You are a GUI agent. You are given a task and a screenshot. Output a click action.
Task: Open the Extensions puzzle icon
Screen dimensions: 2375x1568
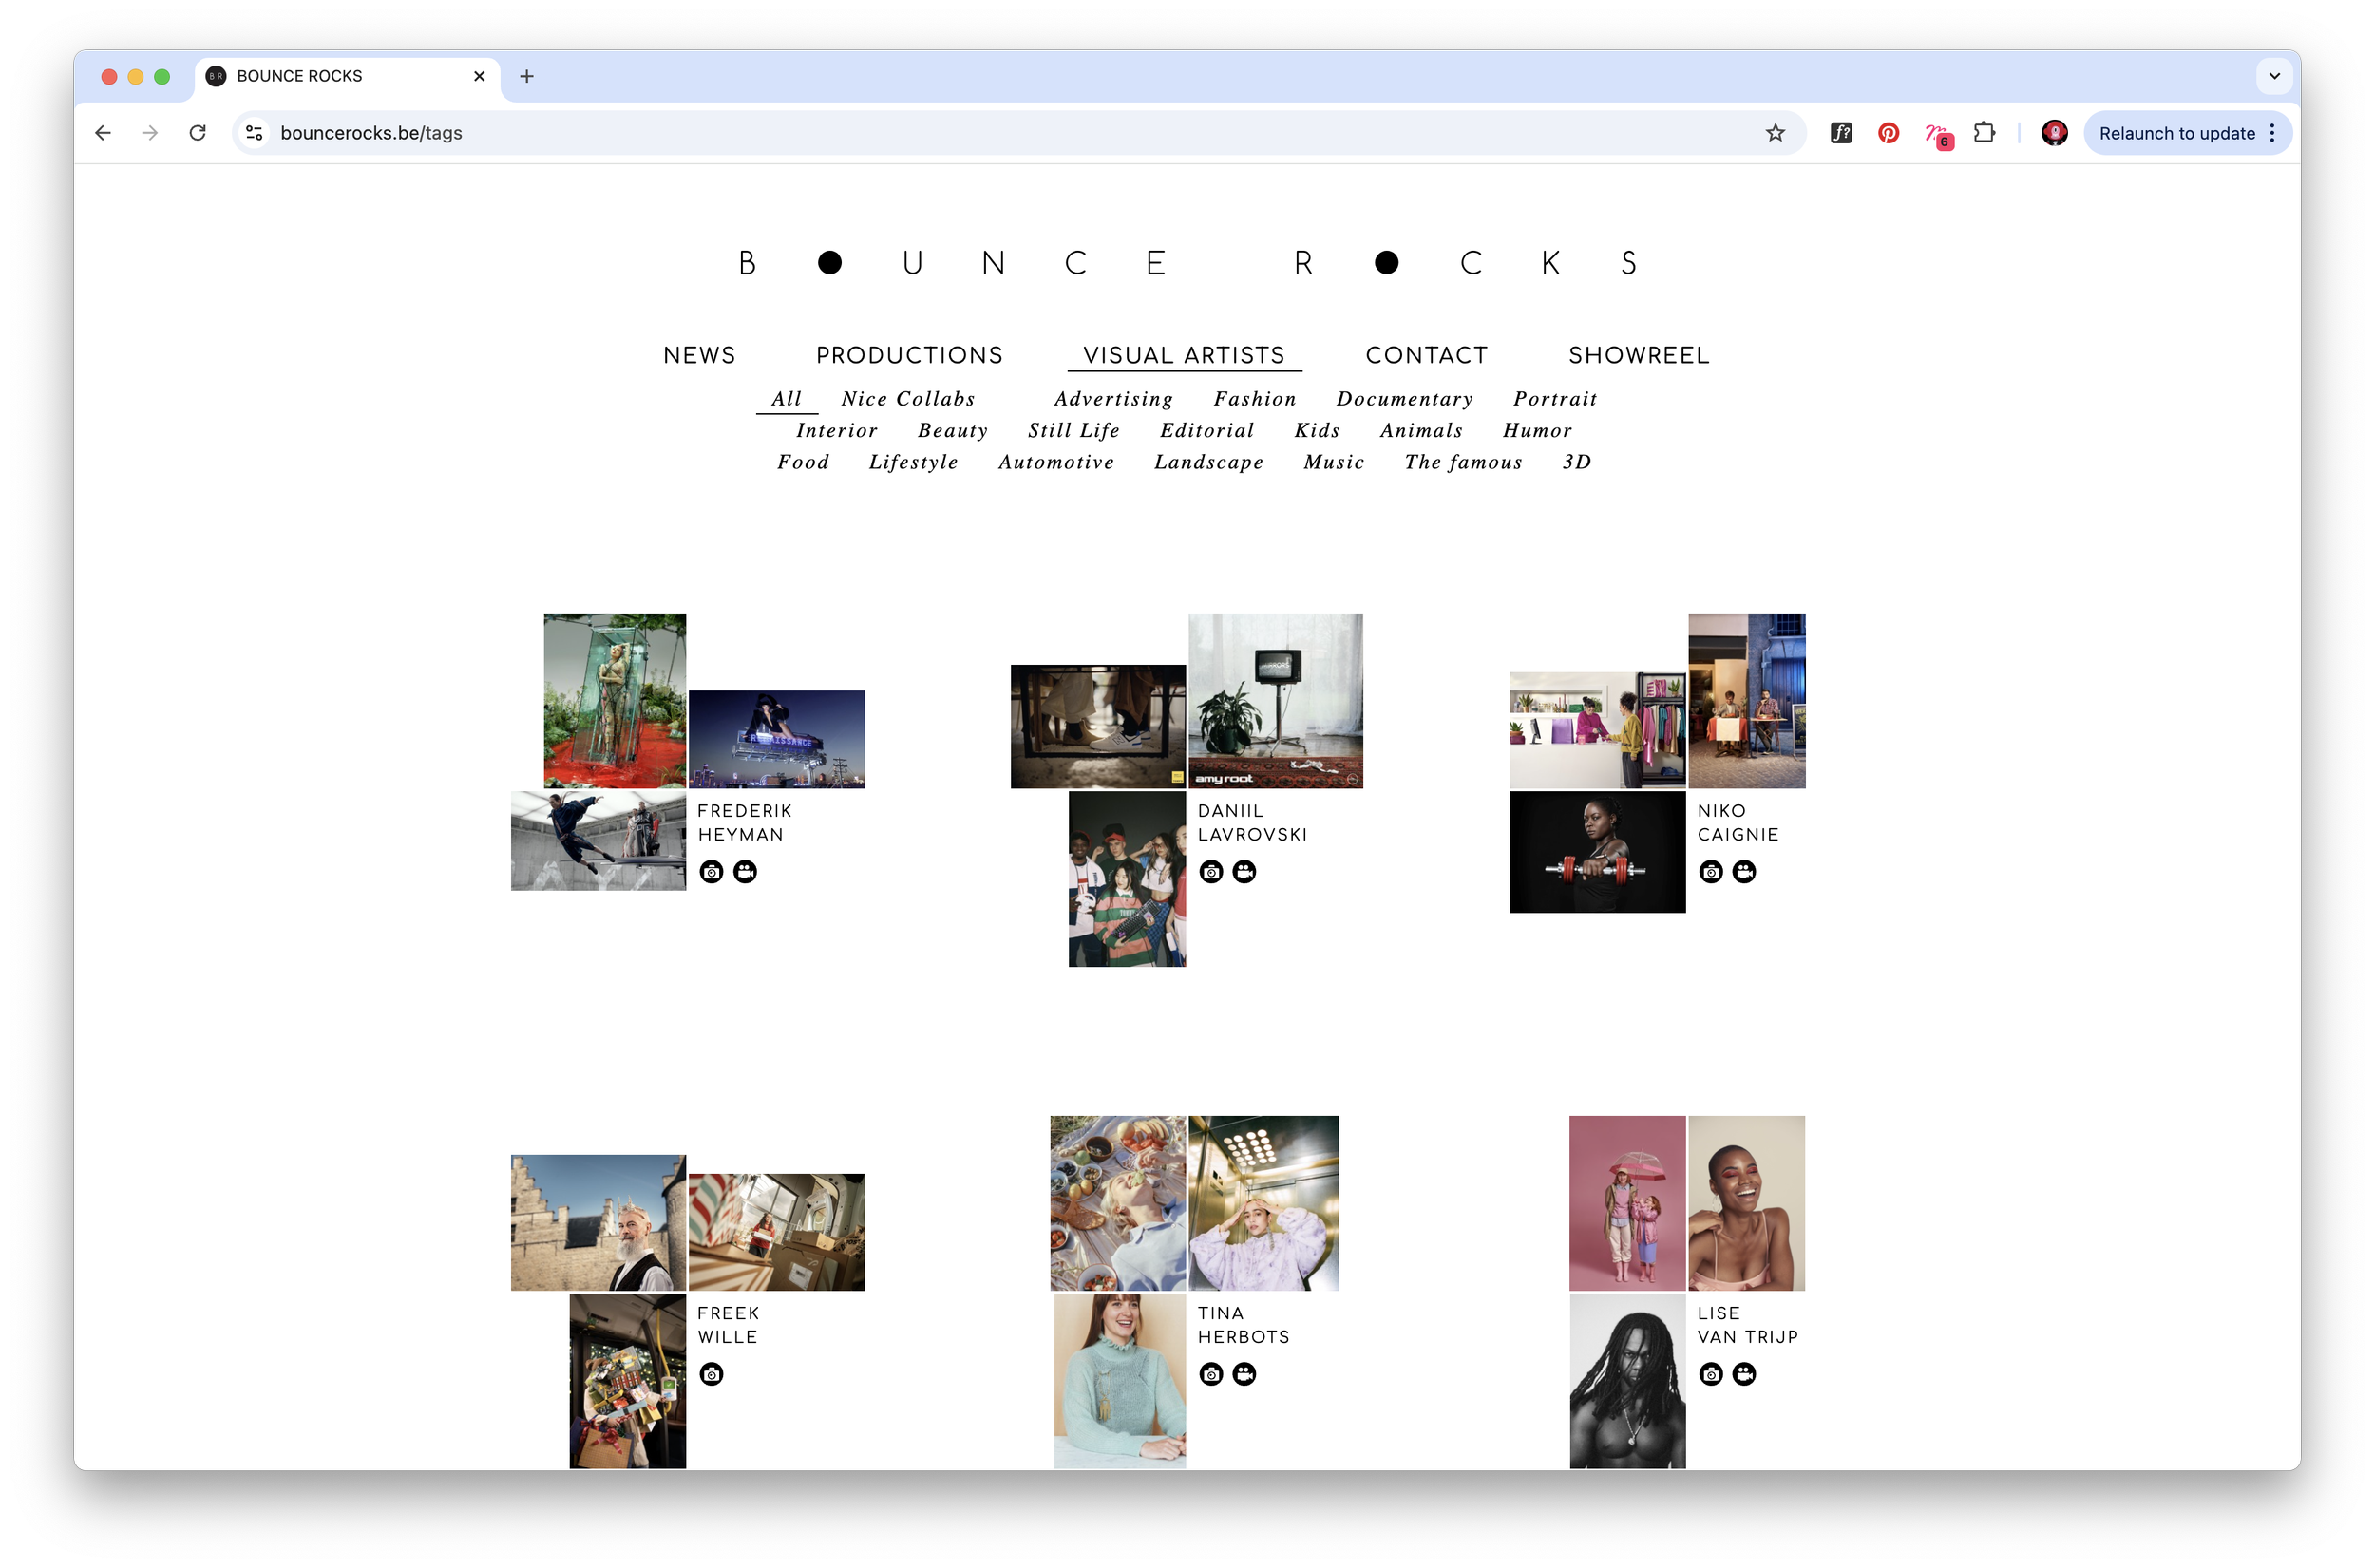(1984, 133)
